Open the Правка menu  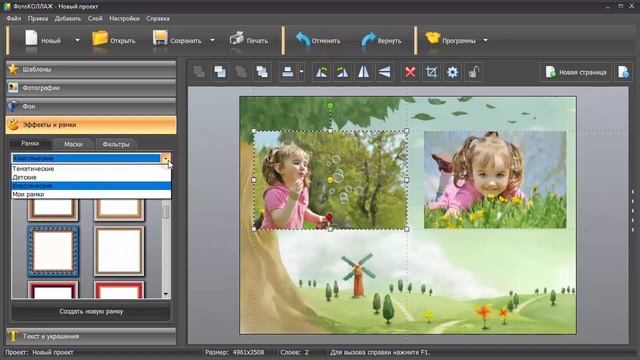[38, 18]
